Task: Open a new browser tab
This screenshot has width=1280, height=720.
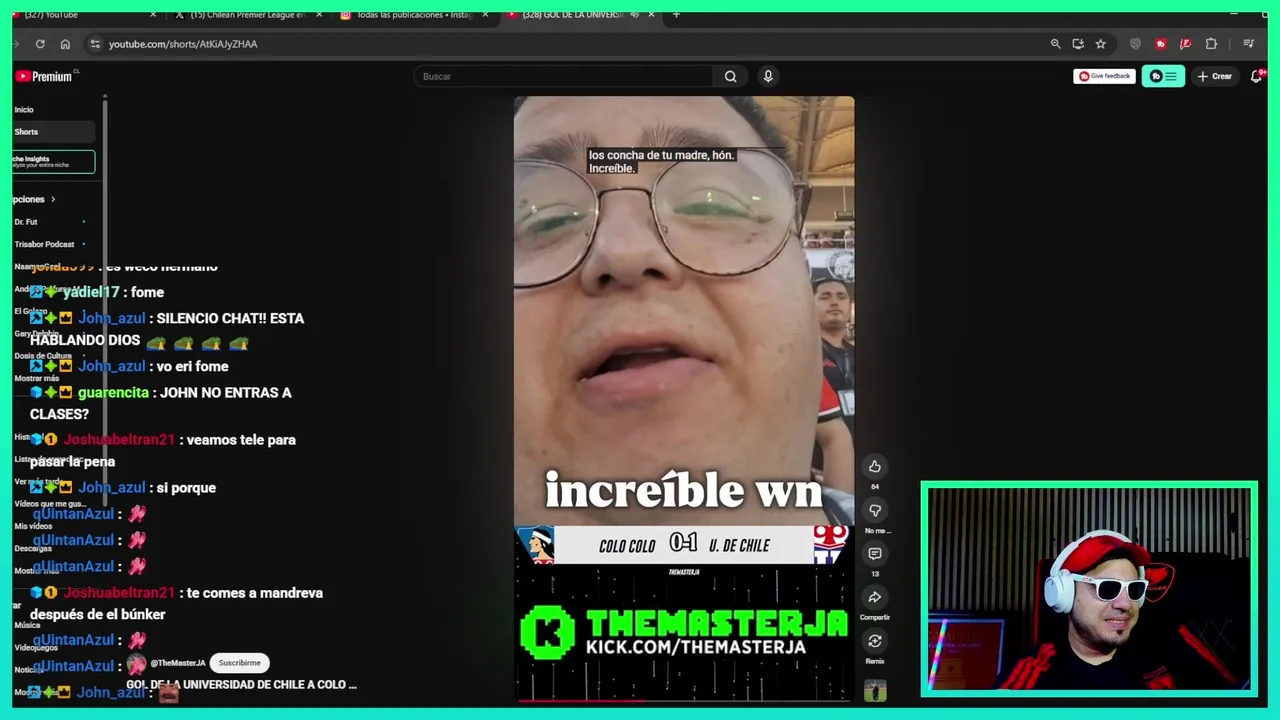Action: [x=676, y=15]
